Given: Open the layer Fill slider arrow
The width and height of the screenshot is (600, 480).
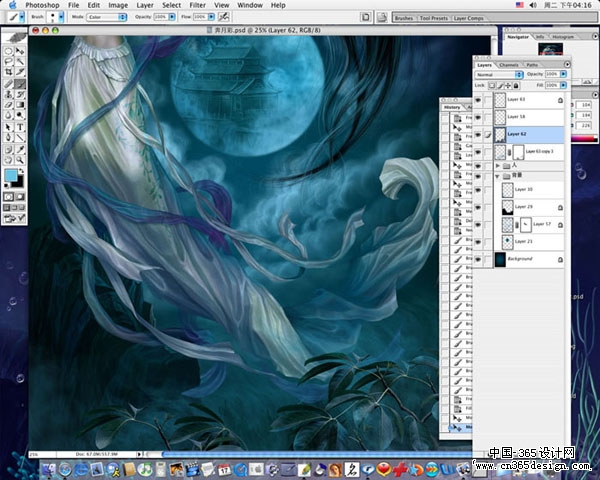Looking at the screenshot, I should [x=563, y=85].
